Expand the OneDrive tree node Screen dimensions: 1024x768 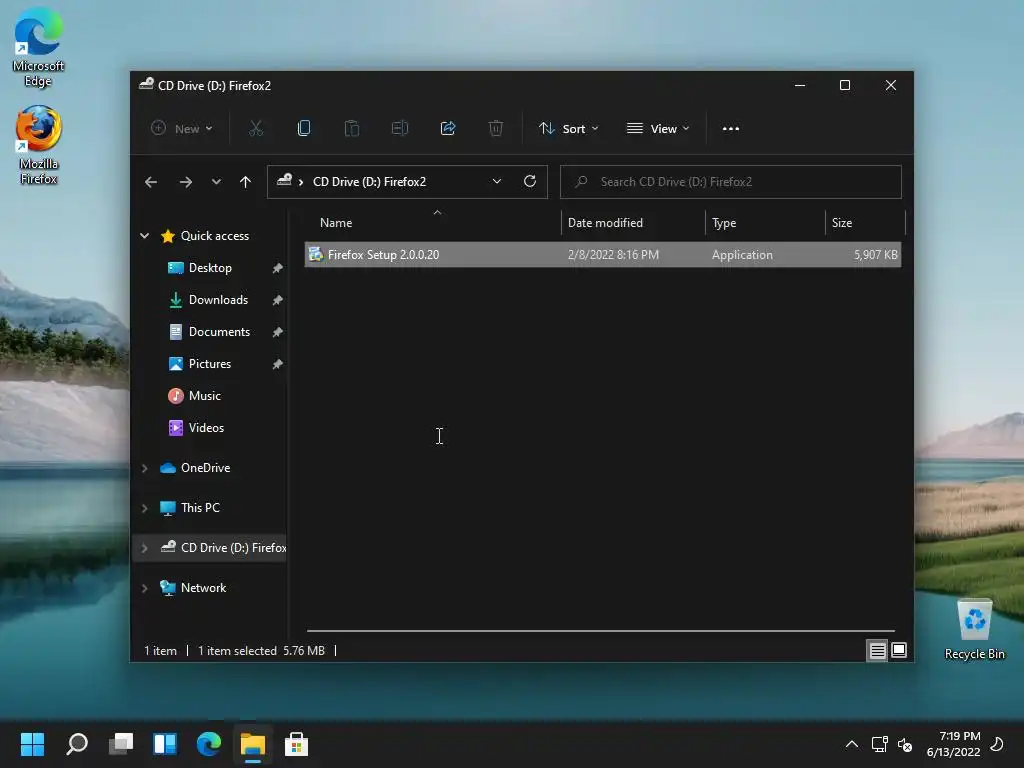145,468
